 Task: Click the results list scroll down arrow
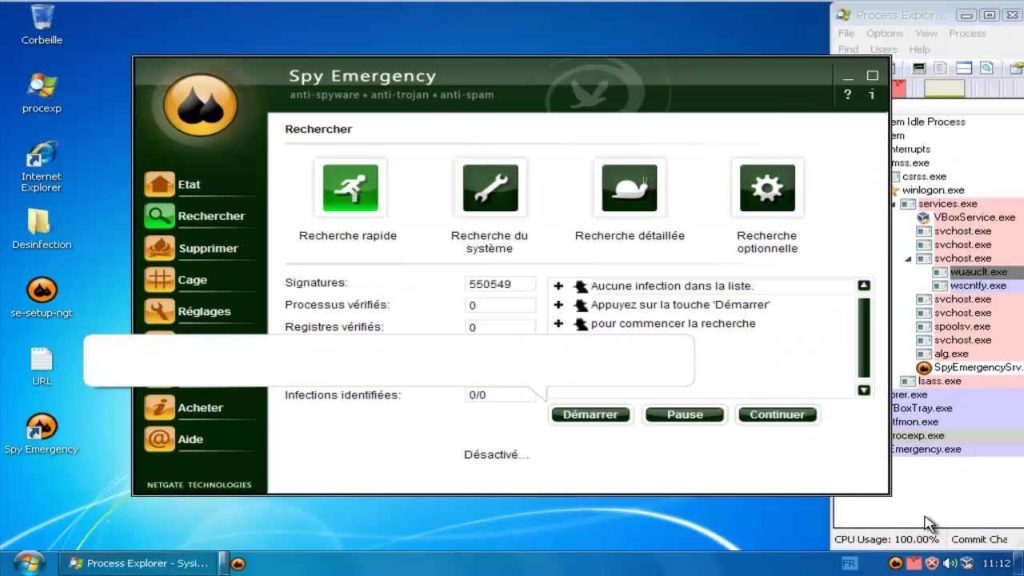pos(864,390)
